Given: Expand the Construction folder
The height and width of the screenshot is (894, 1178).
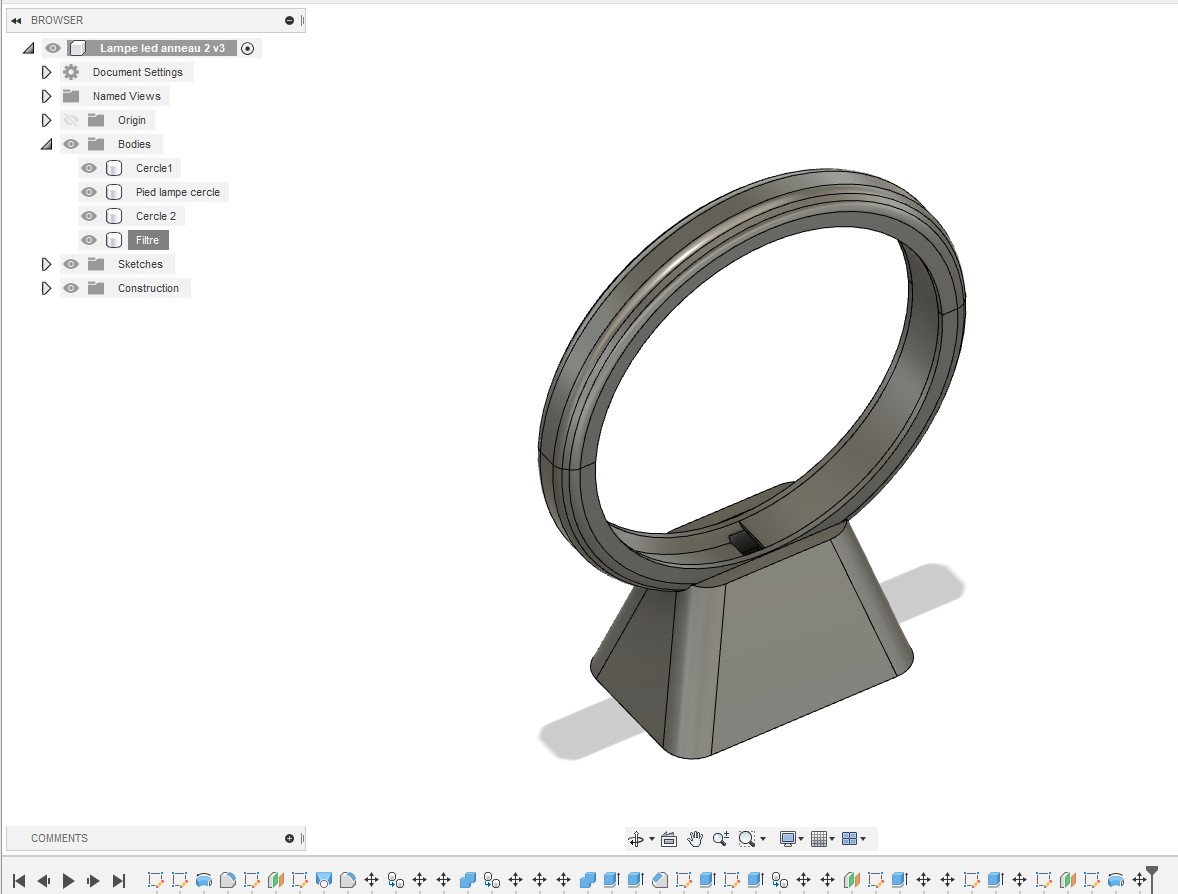Looking at the screenshot, I should 46,288.
